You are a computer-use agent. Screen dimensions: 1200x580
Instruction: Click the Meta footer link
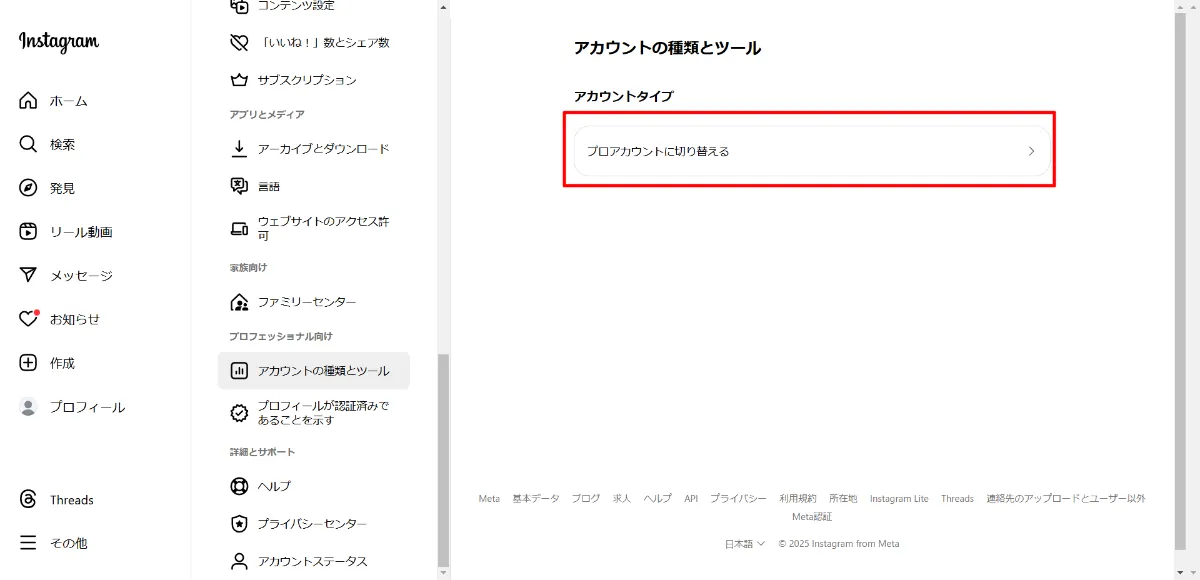tap(489, 498)
